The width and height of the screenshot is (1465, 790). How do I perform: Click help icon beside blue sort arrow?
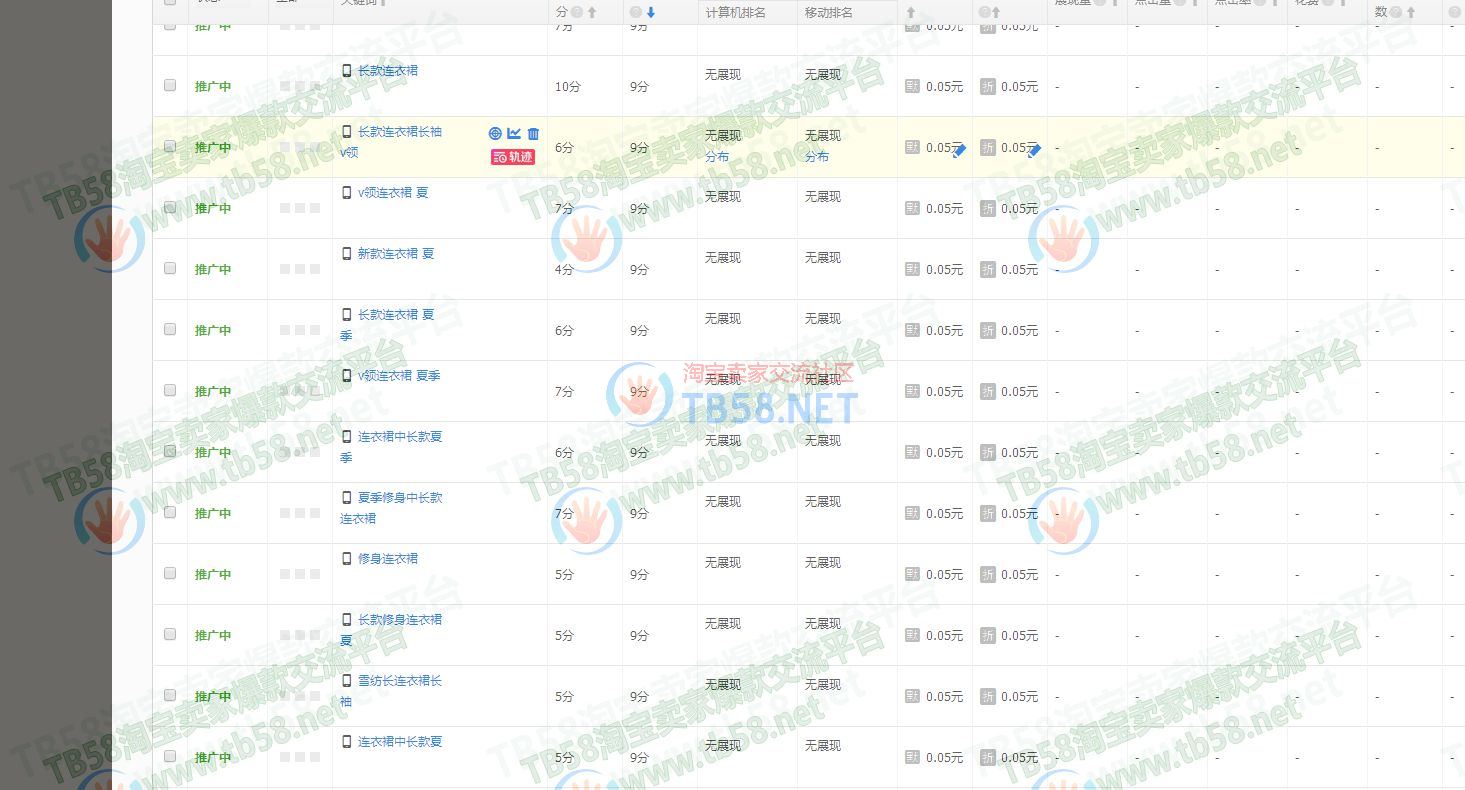[636, 12]
